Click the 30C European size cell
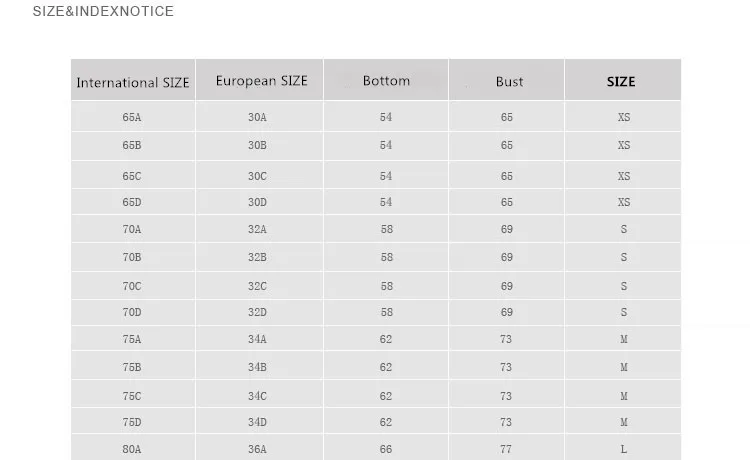Image resolution: width=750 pixels, height=460 pixels. point(258,176)
